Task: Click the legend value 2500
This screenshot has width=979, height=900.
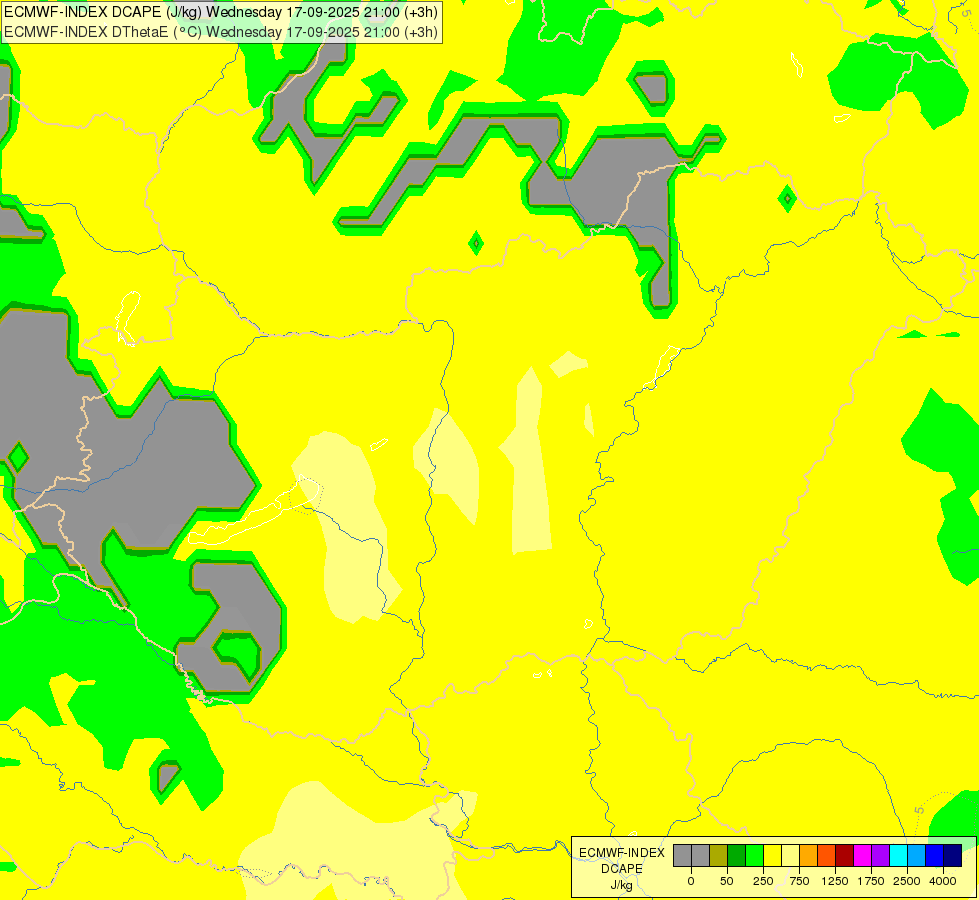Action: [x=907, y=881]
